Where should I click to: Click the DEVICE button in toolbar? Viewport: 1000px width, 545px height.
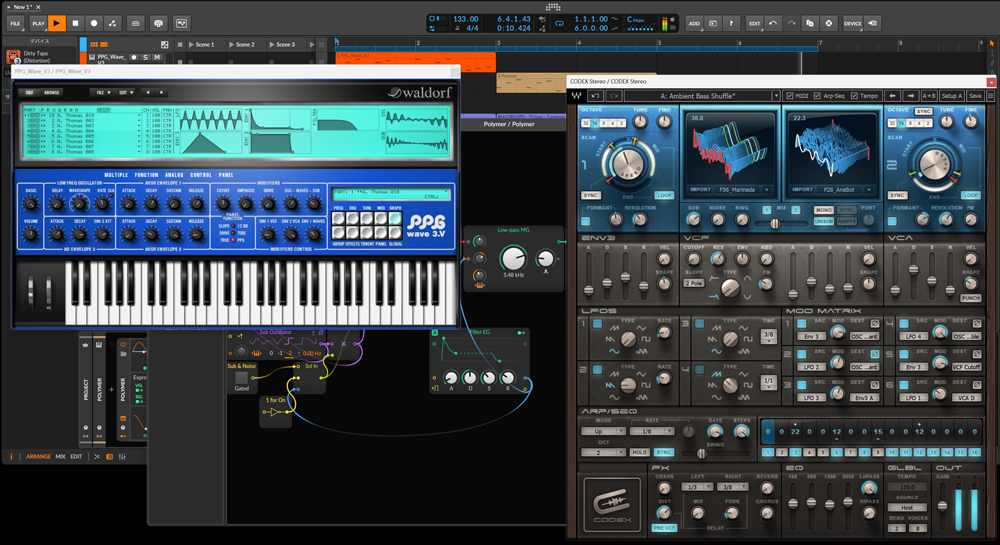pyautogui.click(x=853, y=24)
